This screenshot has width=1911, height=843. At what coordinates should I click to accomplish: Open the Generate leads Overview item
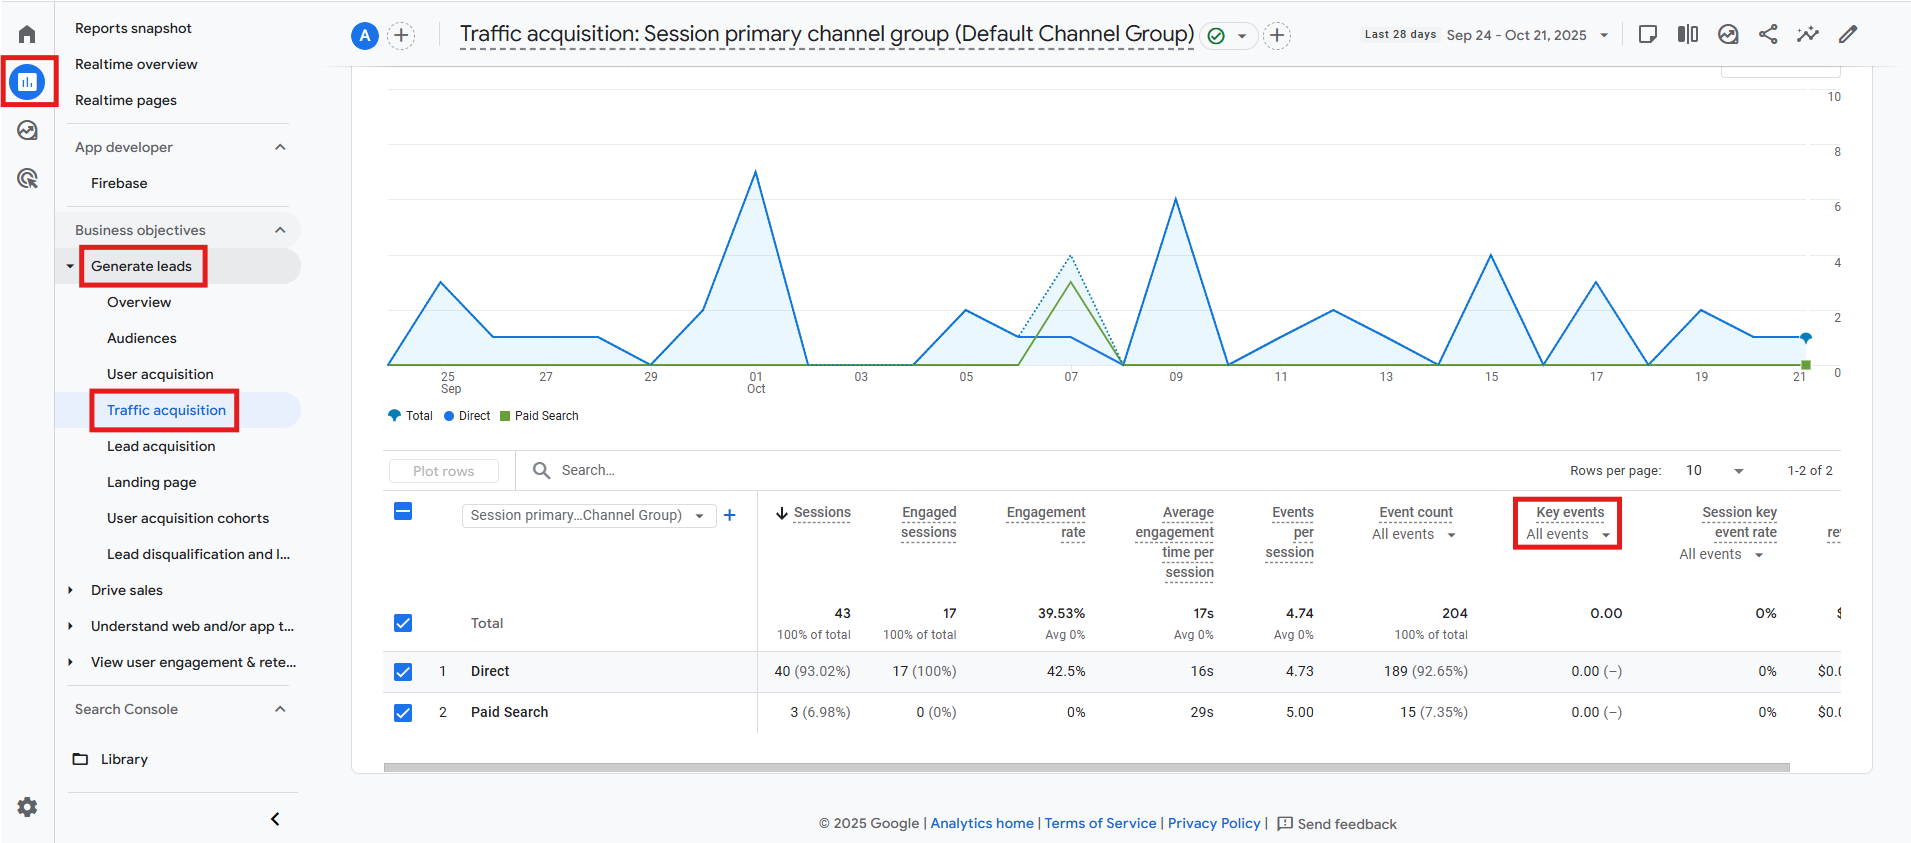coord(139,302)
